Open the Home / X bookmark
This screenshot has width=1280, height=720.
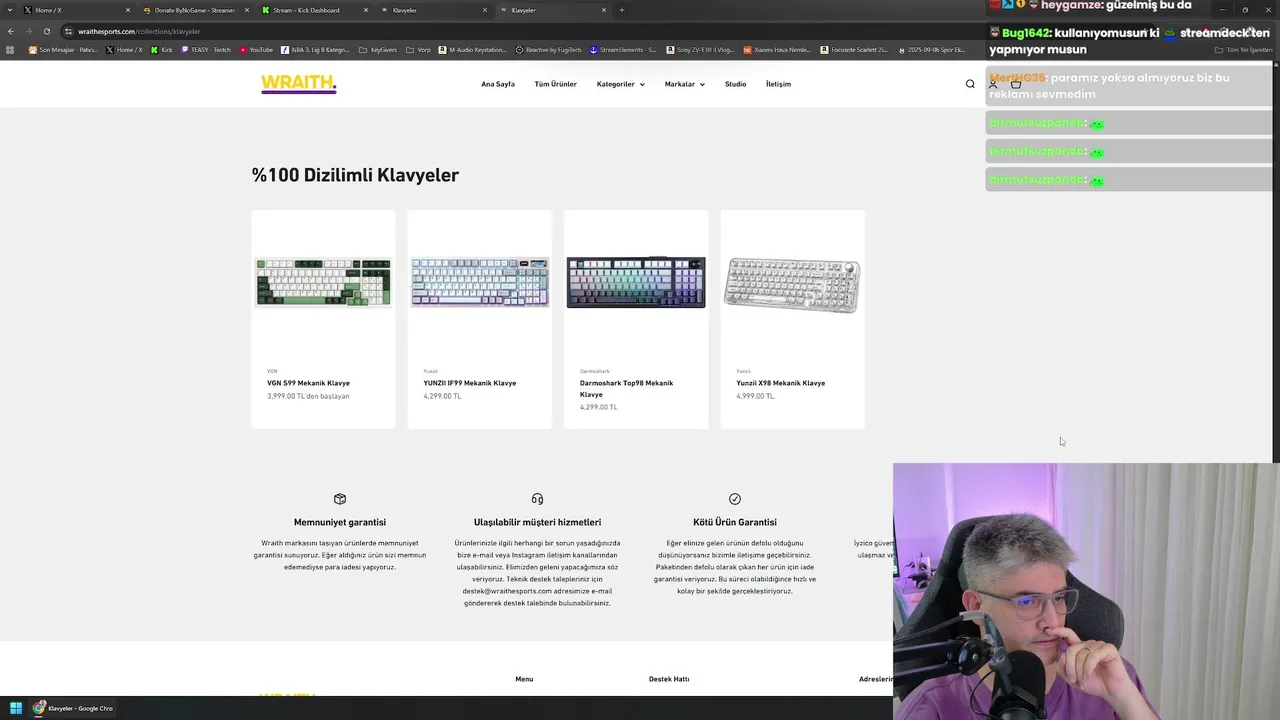pyautogui.click(x=124, y=49)
